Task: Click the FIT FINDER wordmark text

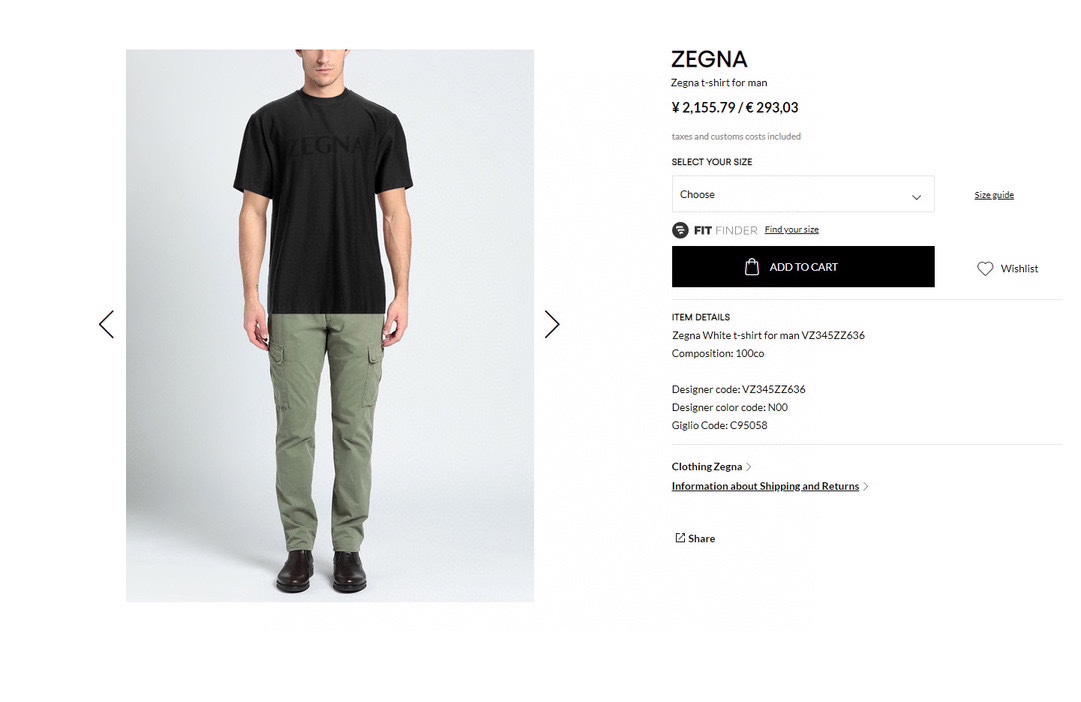Action: [x=725, y=230]
